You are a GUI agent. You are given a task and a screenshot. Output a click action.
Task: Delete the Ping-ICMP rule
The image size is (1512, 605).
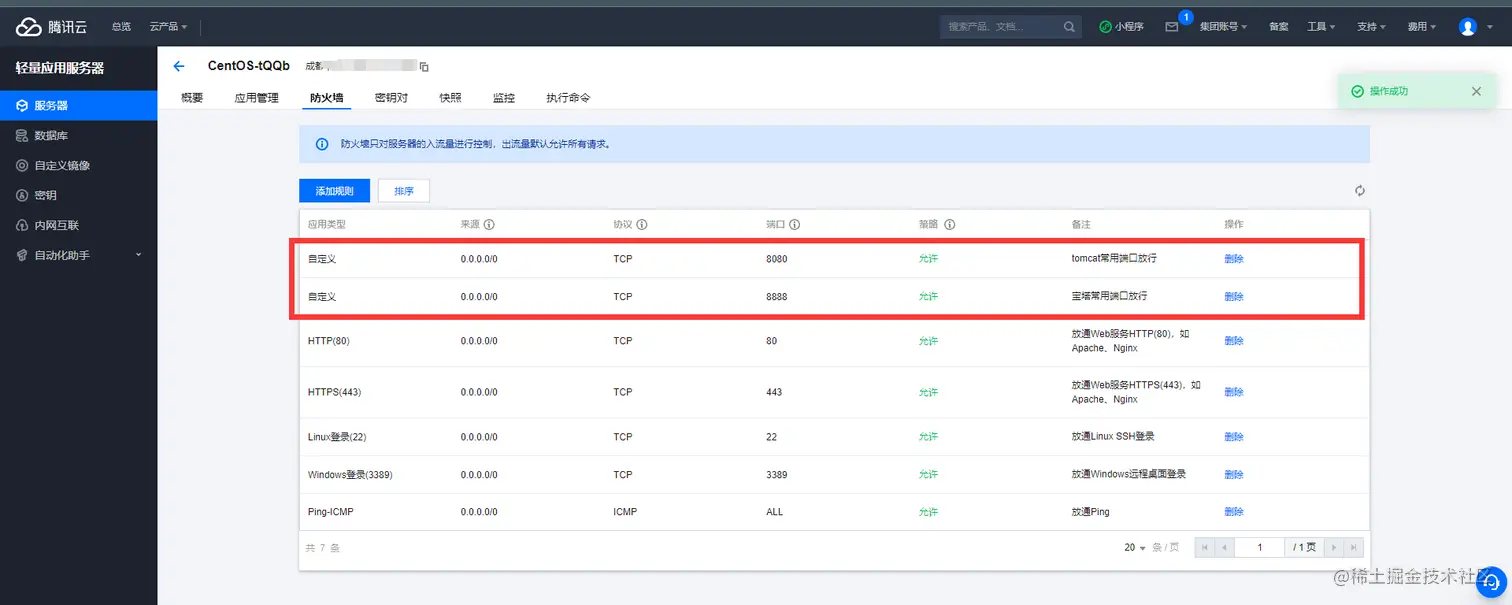[x=1234, y=512]
